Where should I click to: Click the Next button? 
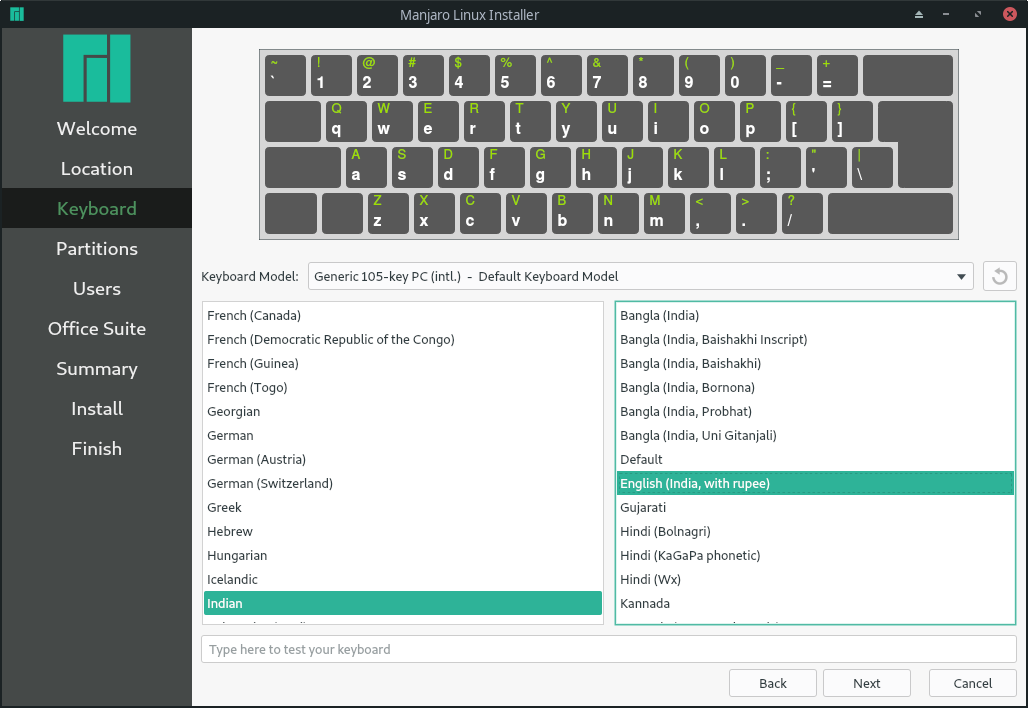coord(866,683)
